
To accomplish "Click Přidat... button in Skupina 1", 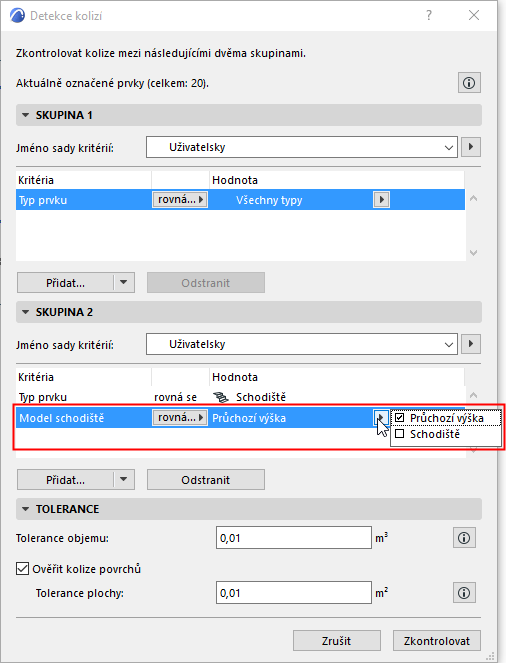I will click(66, 282).
